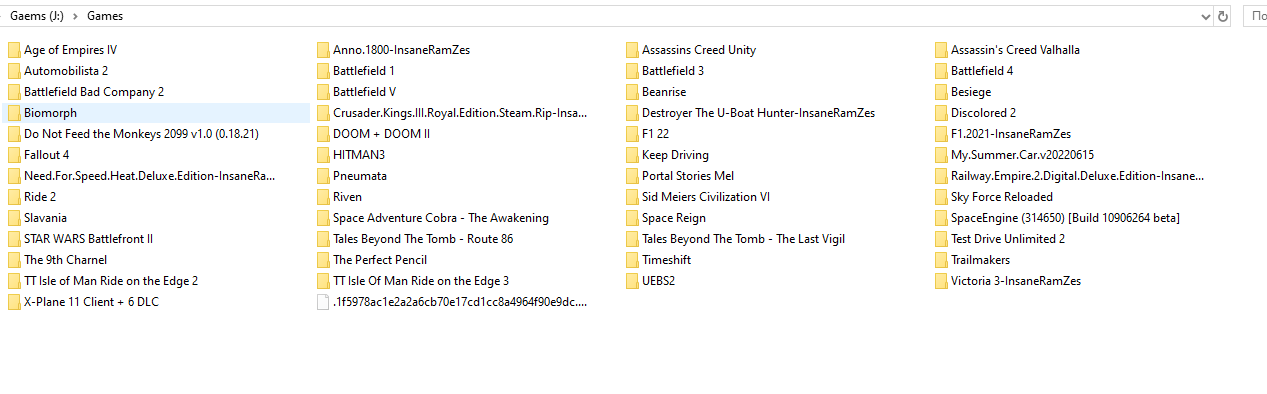Select Battlefield V folder name
This screenshot has width=1267, height=394.
(364, 92)
